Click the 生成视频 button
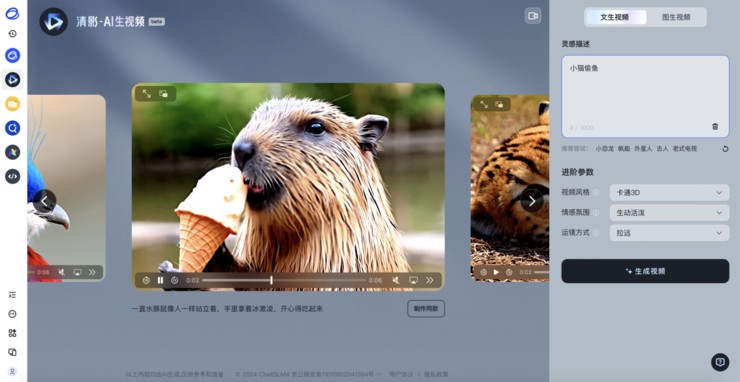Screen dimensions: 740x382 click(x=645, y=271)
